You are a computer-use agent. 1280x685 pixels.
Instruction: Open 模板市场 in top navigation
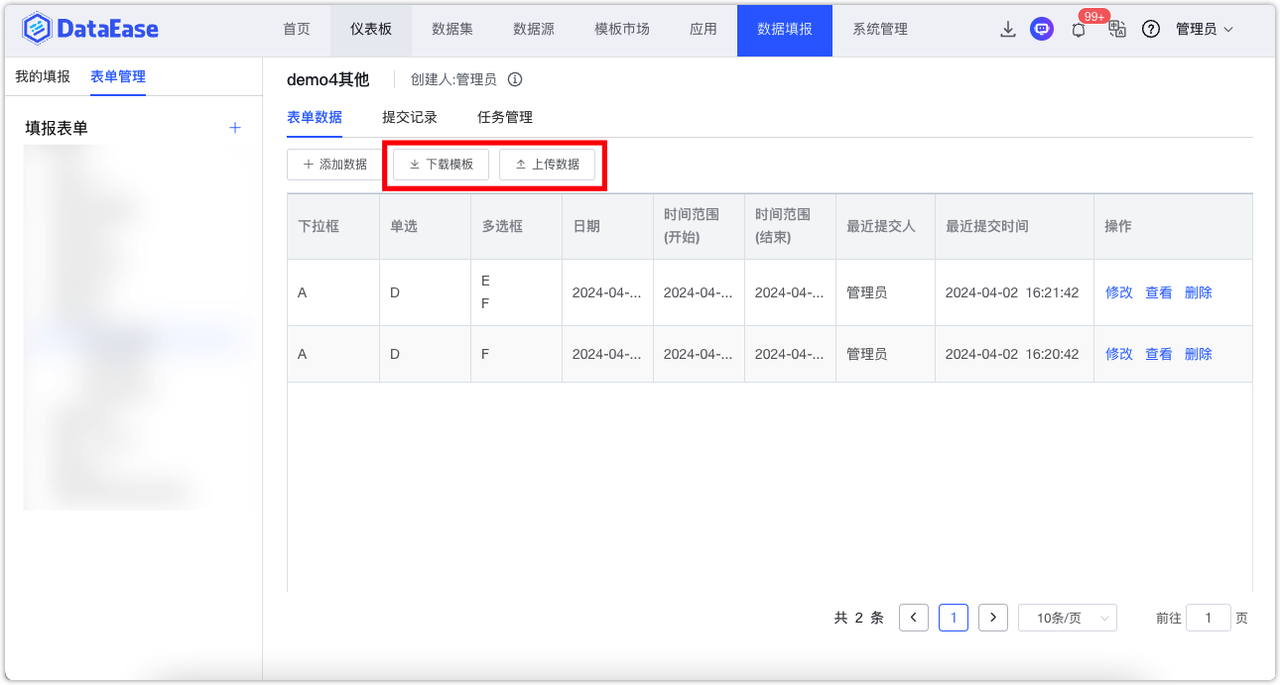click(622, 29)
